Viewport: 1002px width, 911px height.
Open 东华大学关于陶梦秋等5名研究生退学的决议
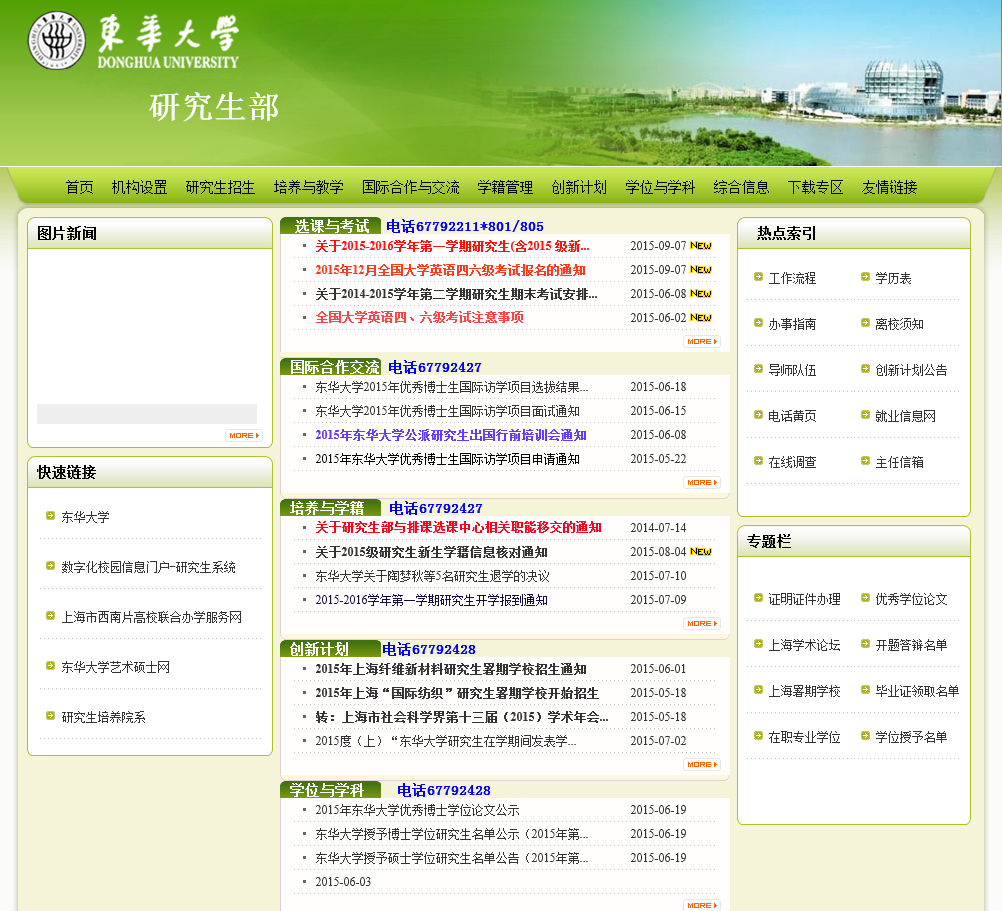coord(433,576)
